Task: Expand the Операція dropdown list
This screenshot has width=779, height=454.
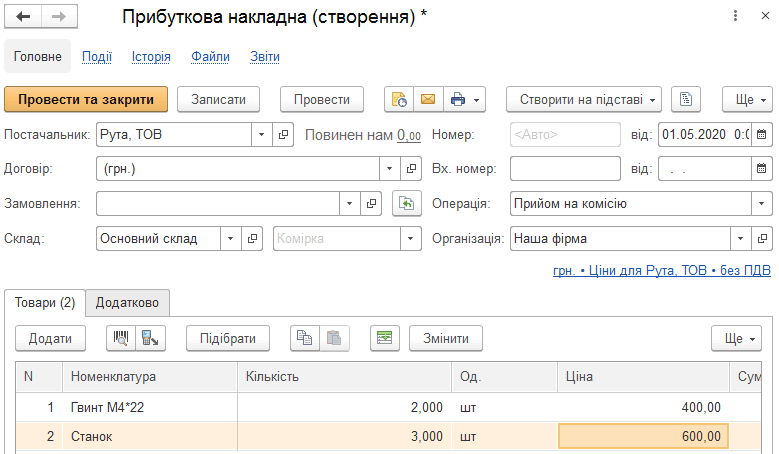Action: point(762,204)
